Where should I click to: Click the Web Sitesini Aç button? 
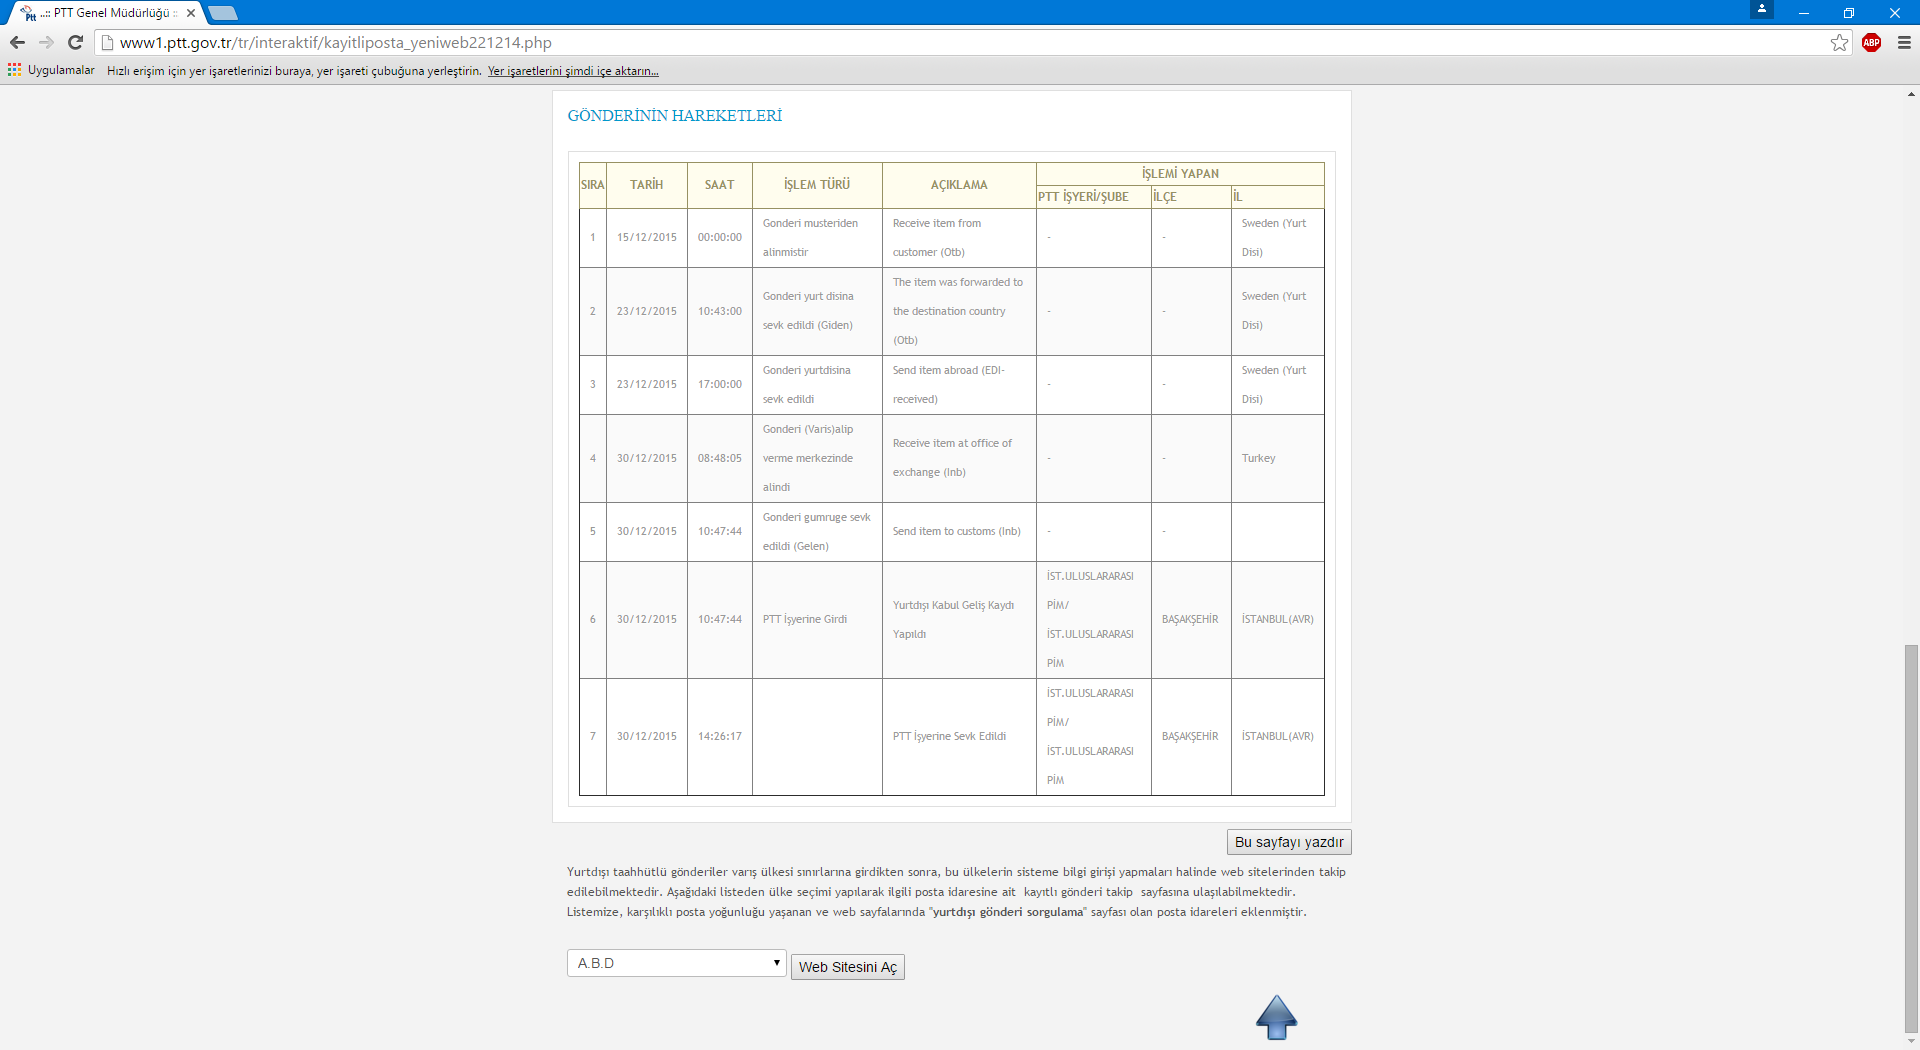point(847,967)
